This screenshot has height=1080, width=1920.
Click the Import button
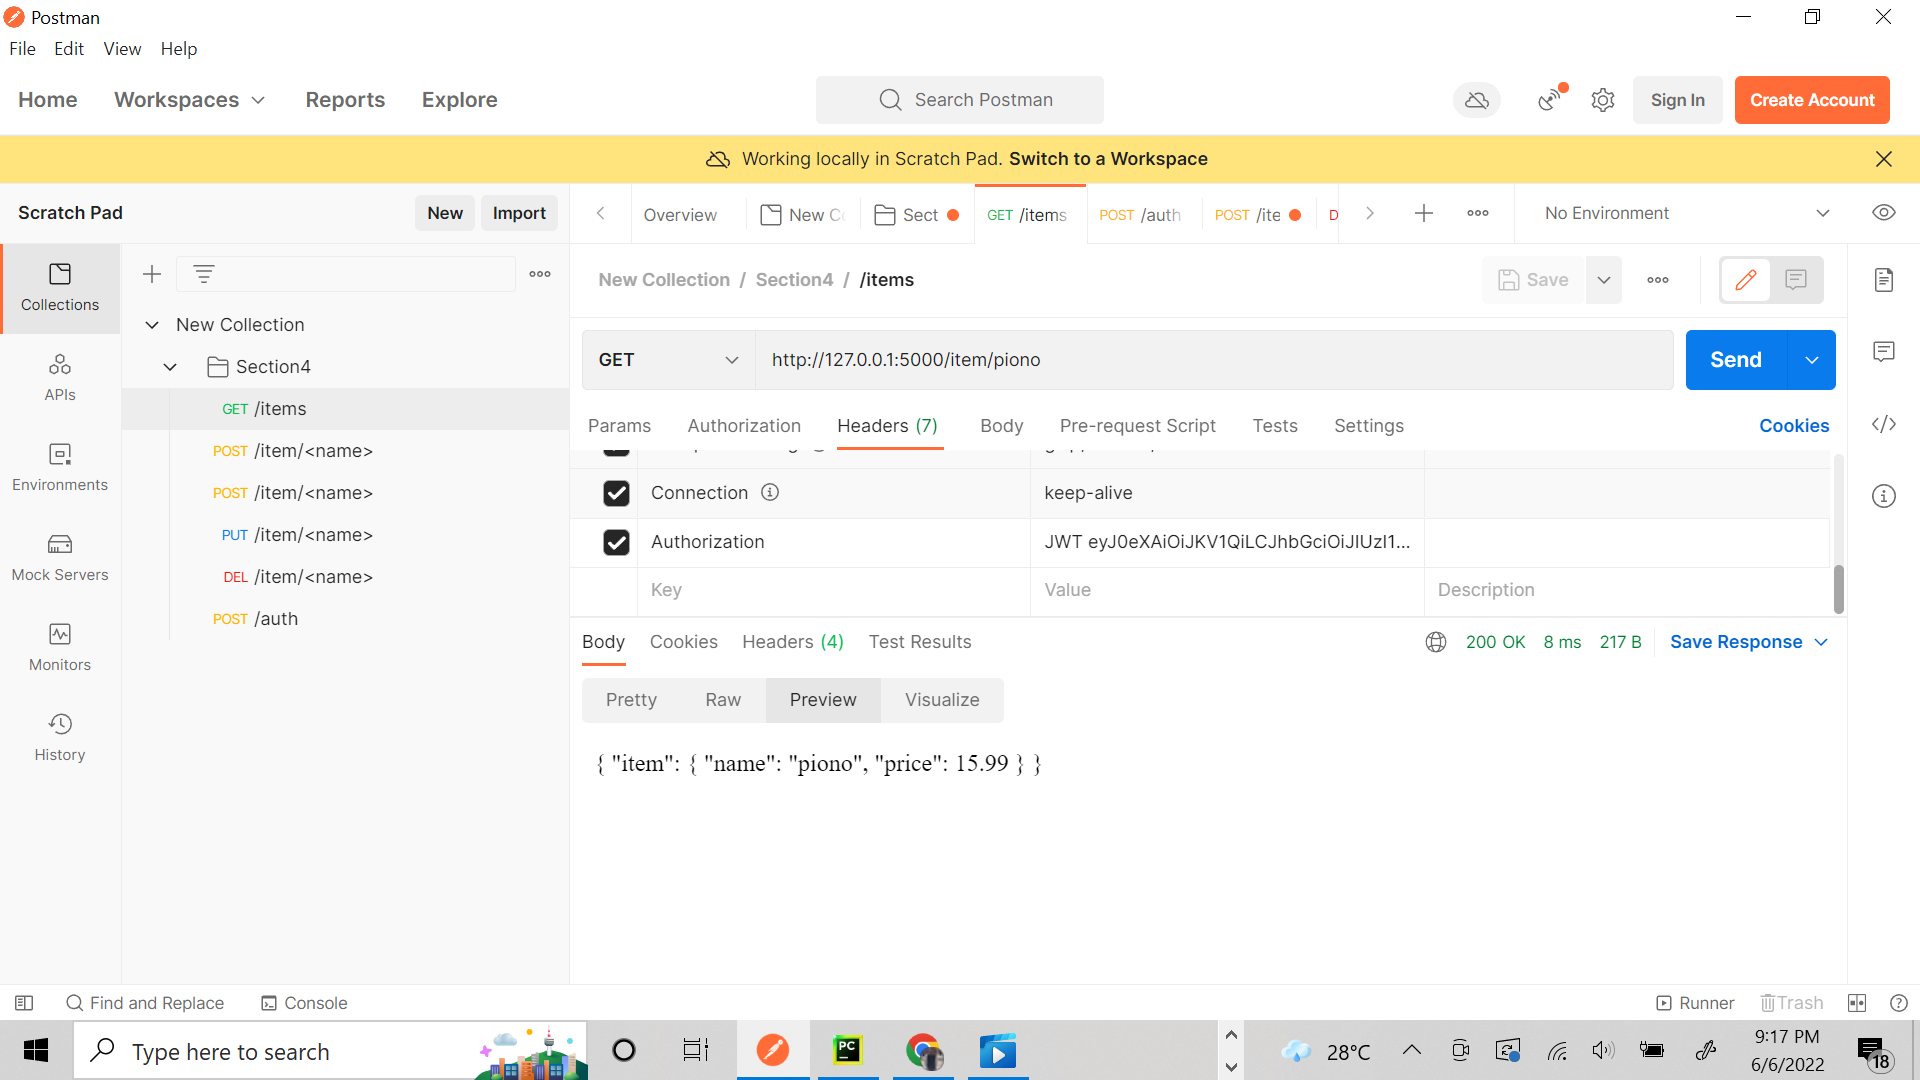[519, 213]
